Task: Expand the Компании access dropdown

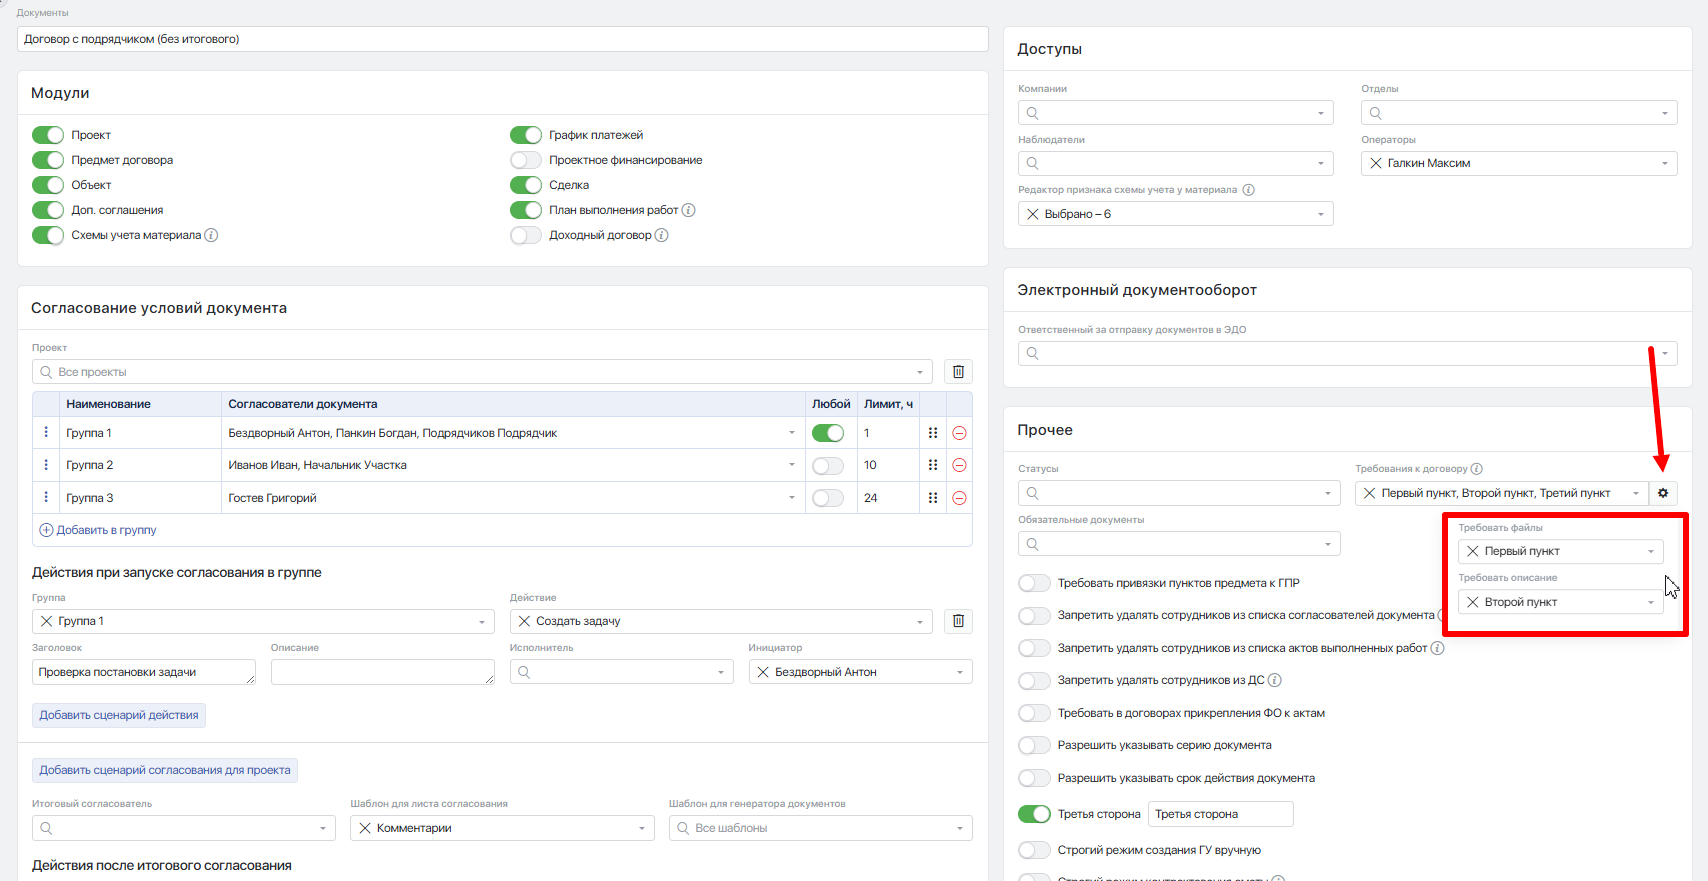Action: pyautogui.click(x=1320, y=113)
